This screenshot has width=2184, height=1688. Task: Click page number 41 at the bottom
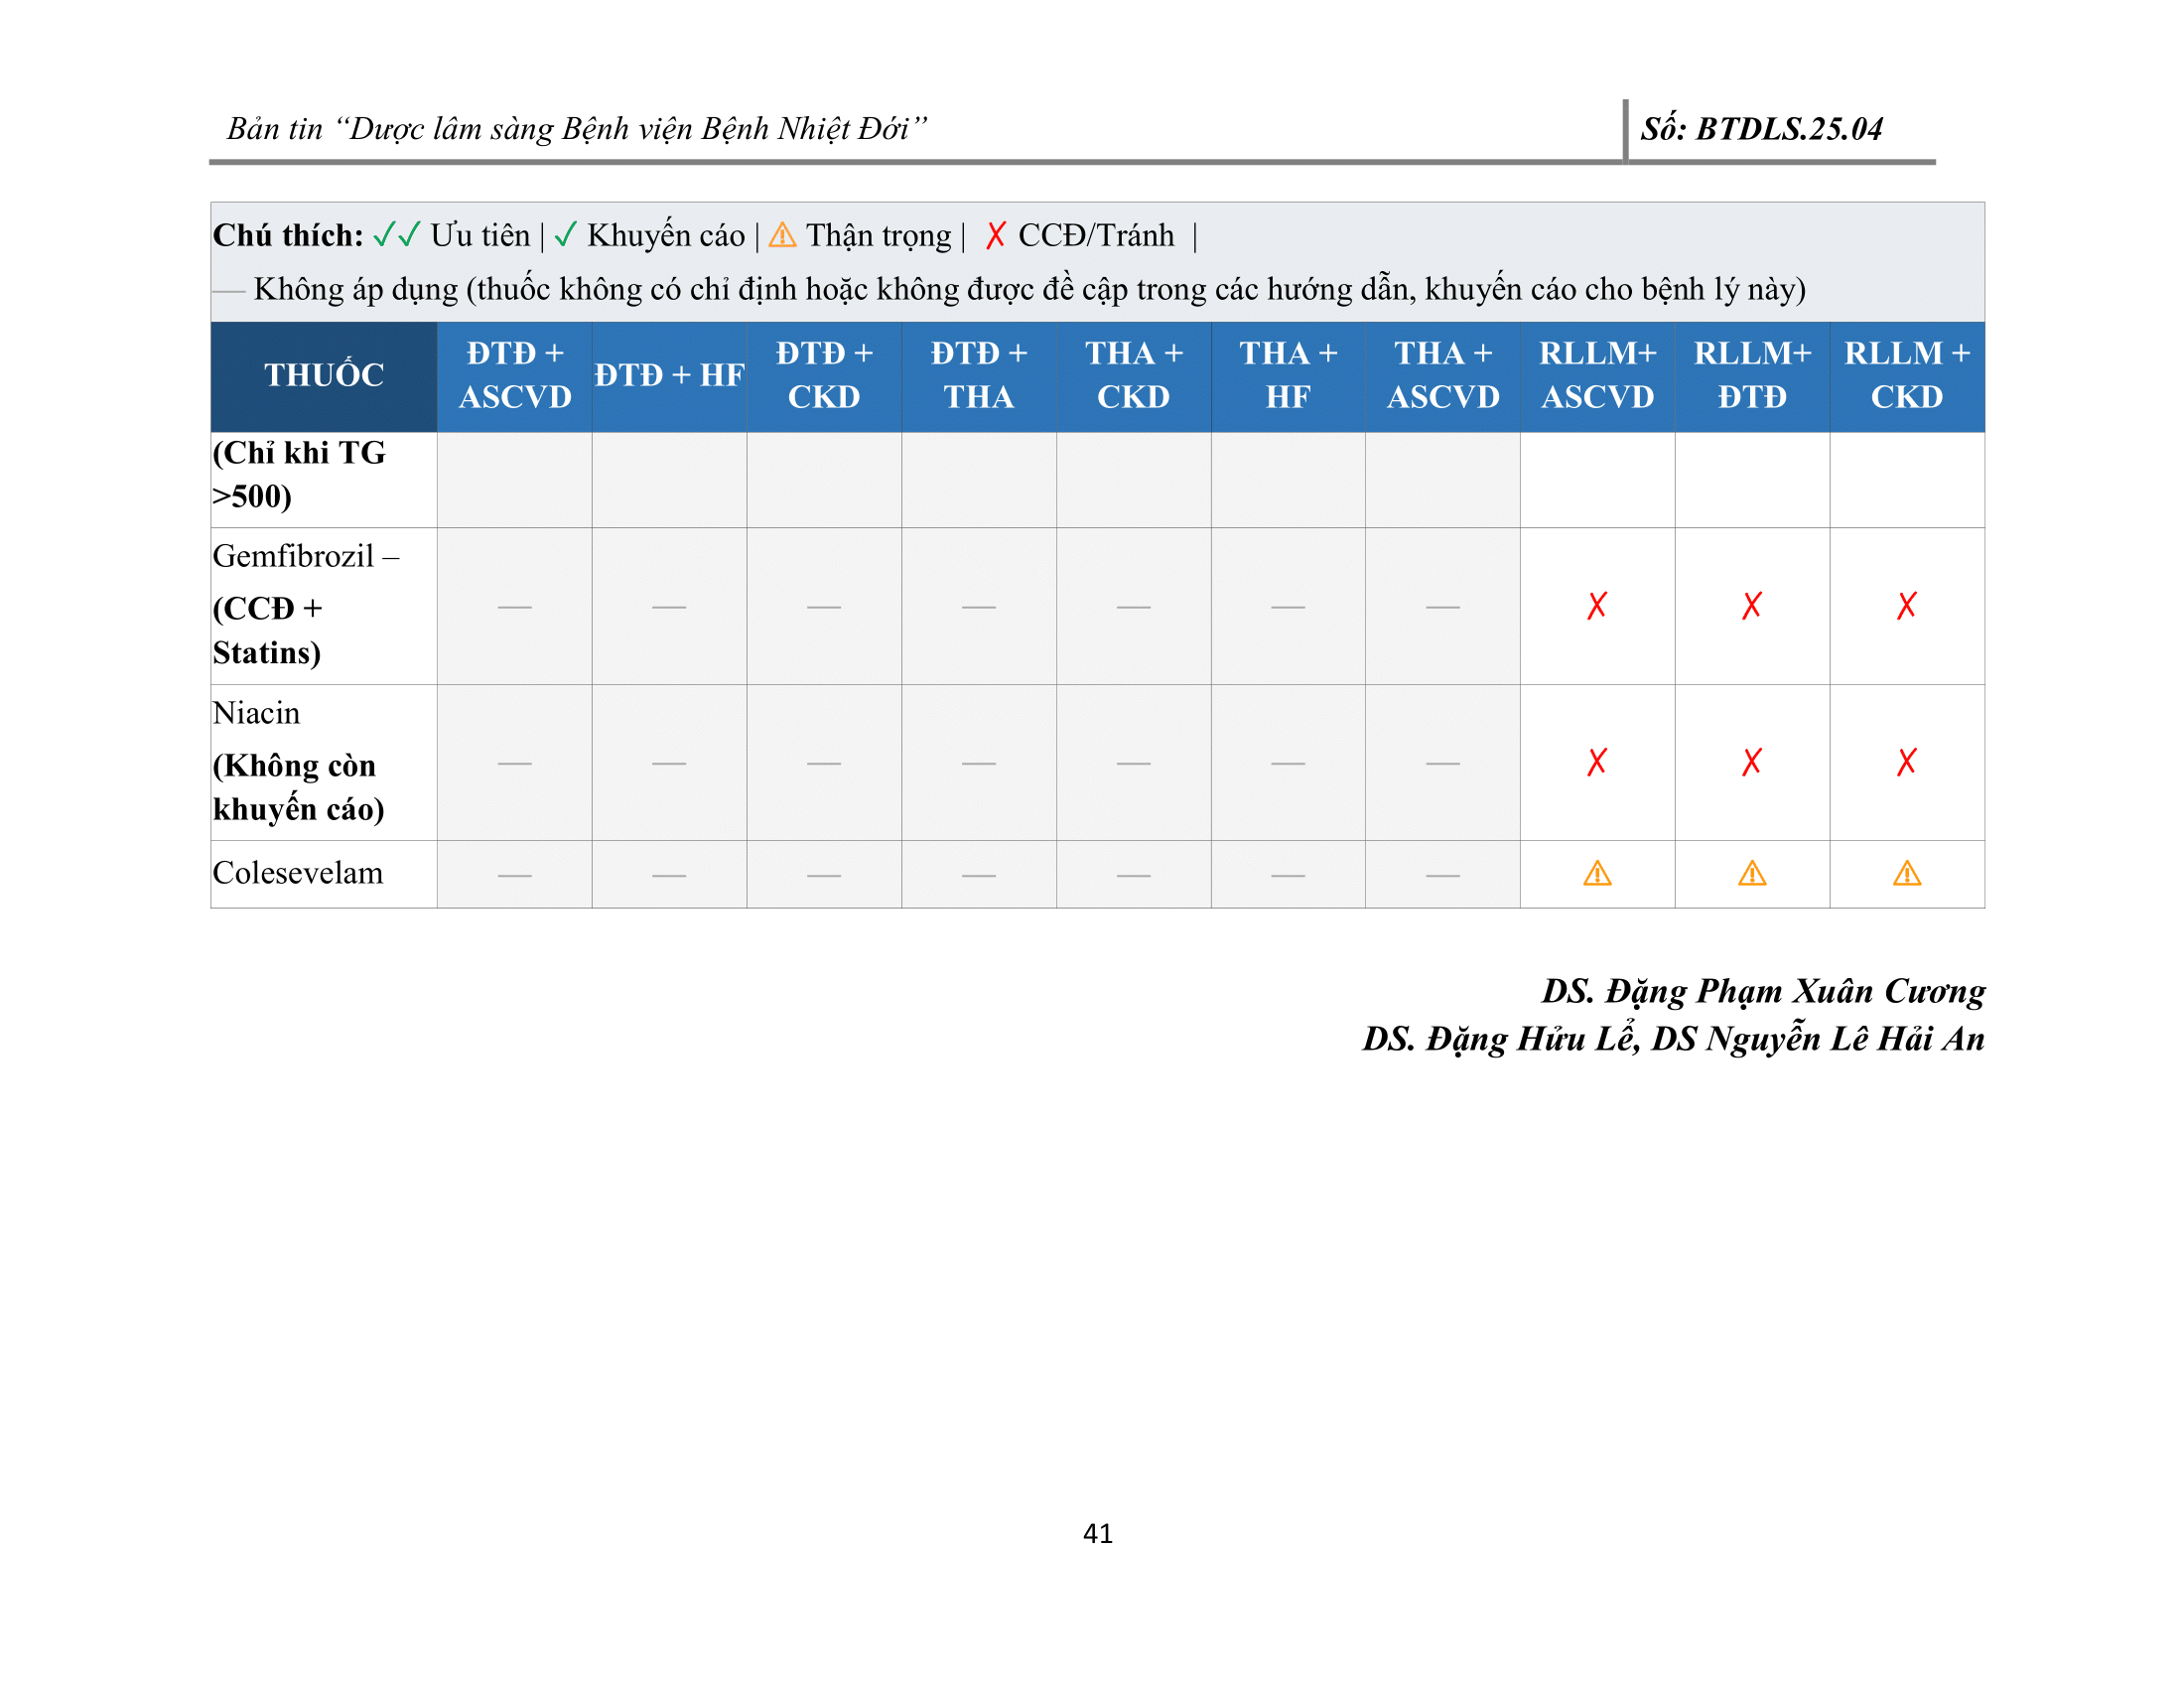pos(1097,1533)
